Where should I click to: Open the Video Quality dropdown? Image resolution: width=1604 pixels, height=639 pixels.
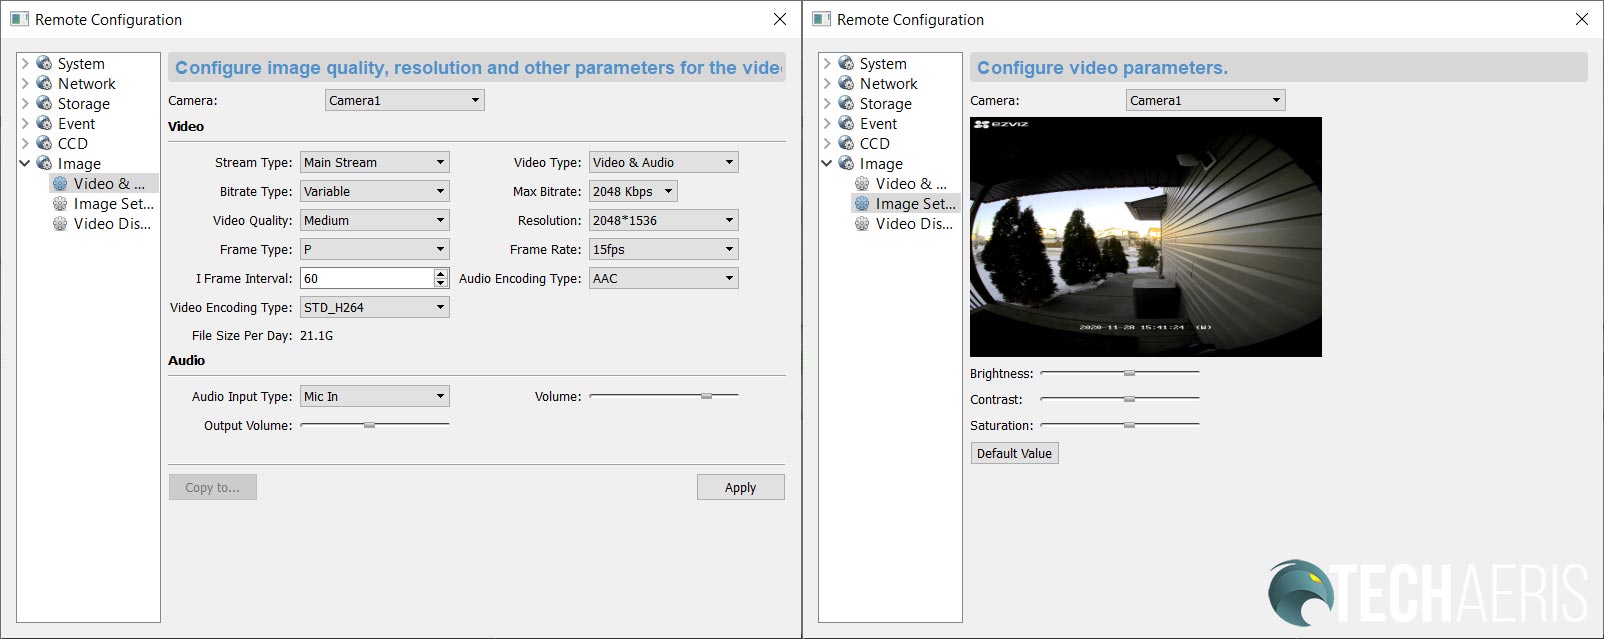click(375, 220)
